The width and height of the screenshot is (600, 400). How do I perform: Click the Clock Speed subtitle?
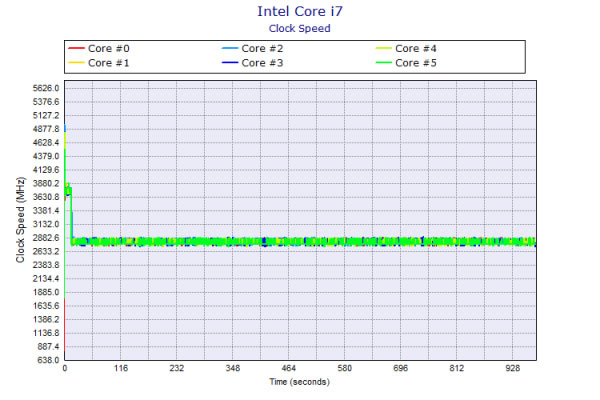pos(300,29)
